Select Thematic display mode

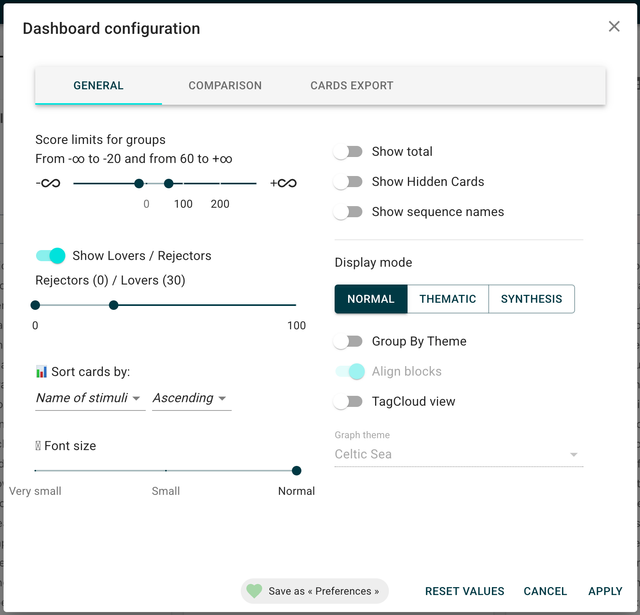[x=448, y=299]
